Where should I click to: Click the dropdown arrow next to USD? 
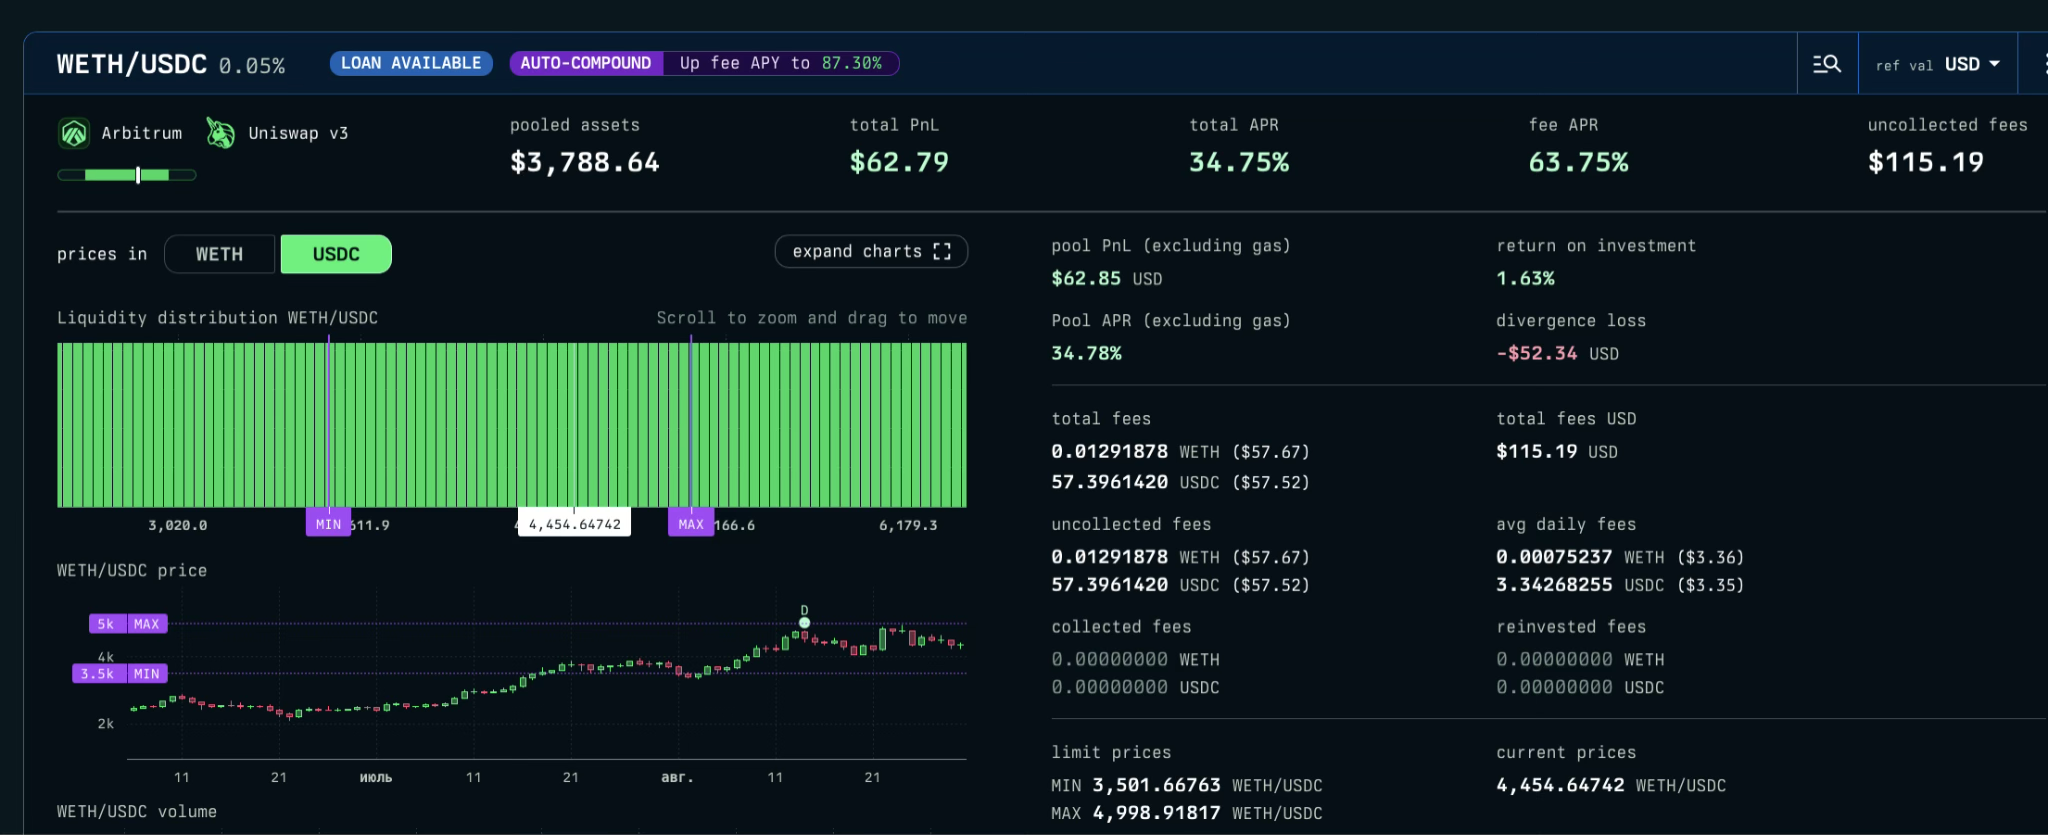point(1994,64)
